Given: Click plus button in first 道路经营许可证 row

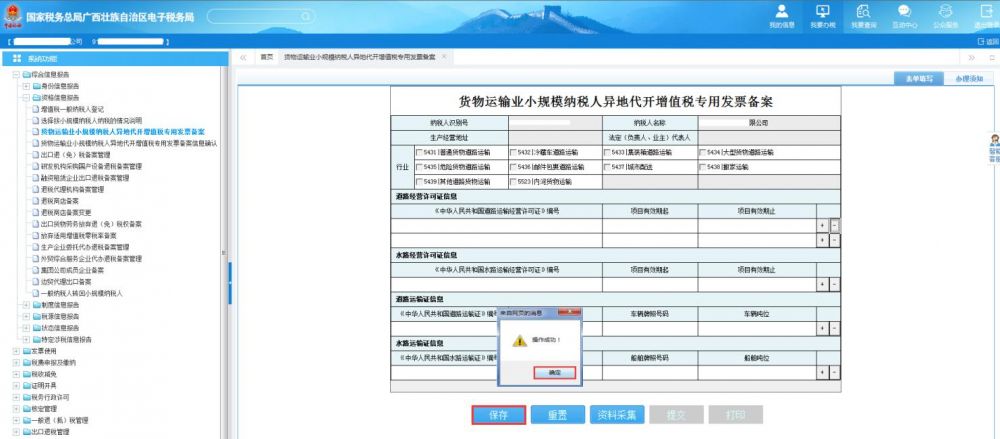Looking at the screenshot, I should [x=822, y=225].
